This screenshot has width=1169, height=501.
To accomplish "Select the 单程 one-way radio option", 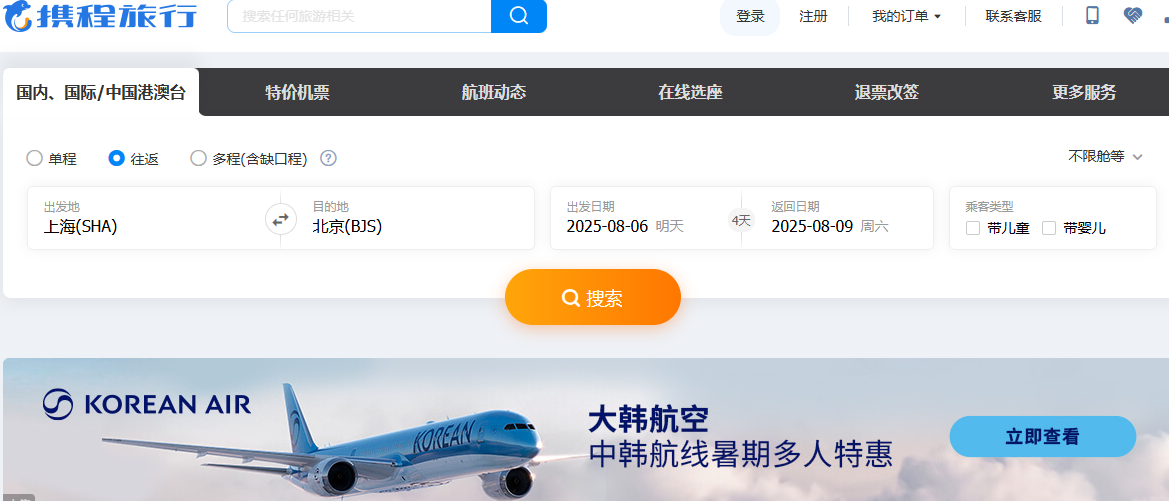I will (x=51, y=158).
